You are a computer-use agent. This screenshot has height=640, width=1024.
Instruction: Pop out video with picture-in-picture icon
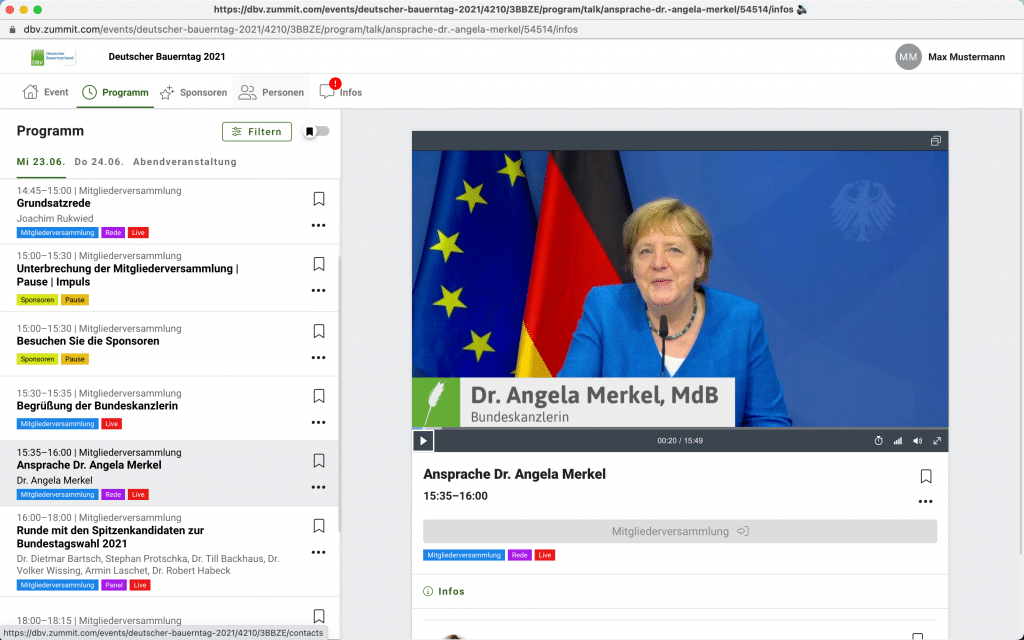click(x=935, y=141)
